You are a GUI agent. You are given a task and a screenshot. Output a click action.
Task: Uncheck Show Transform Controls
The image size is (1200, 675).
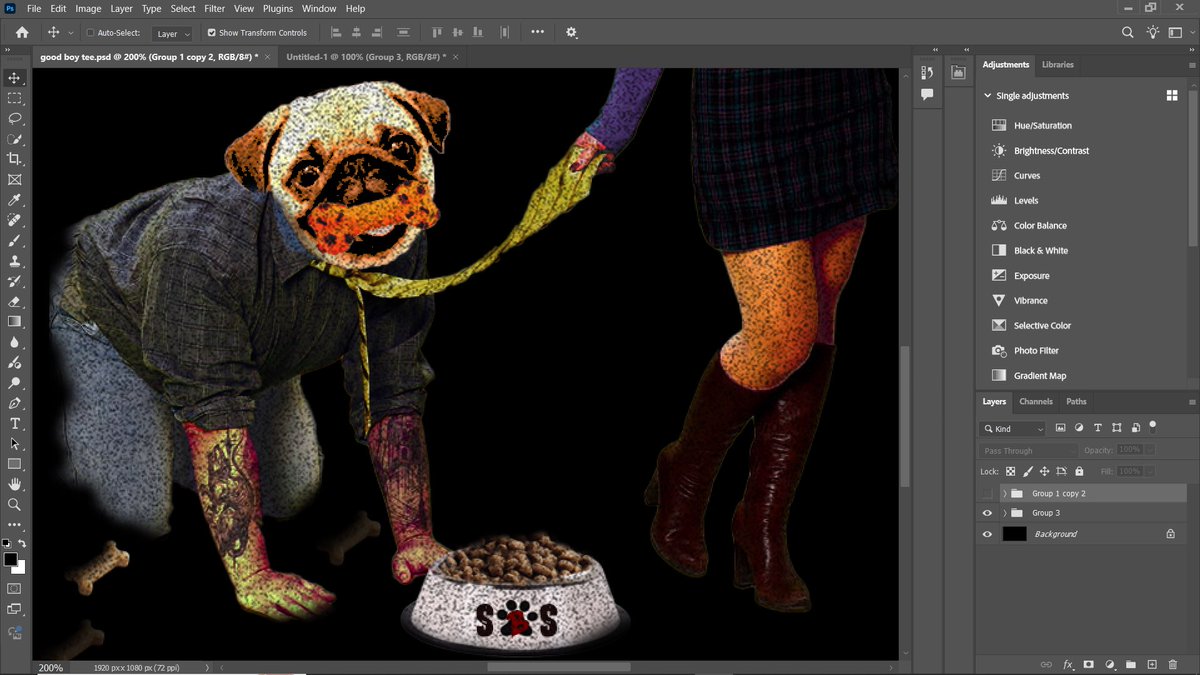211,33
